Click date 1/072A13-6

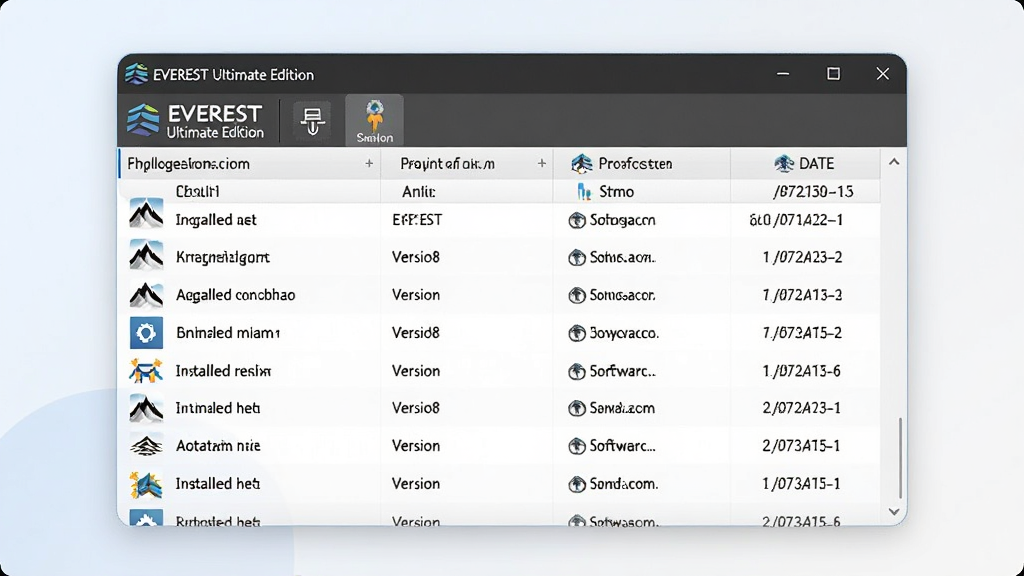coord(801,371)
